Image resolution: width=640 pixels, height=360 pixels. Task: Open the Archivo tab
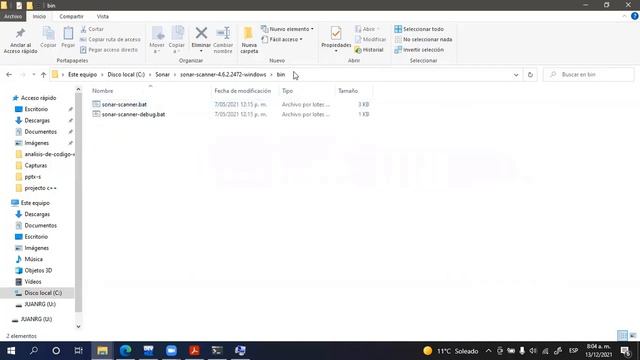tap(13, 16)
